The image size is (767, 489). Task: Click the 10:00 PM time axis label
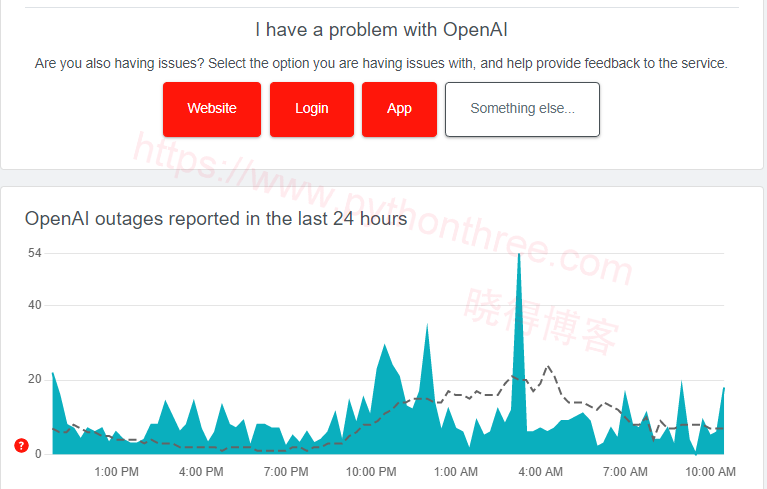371,472
